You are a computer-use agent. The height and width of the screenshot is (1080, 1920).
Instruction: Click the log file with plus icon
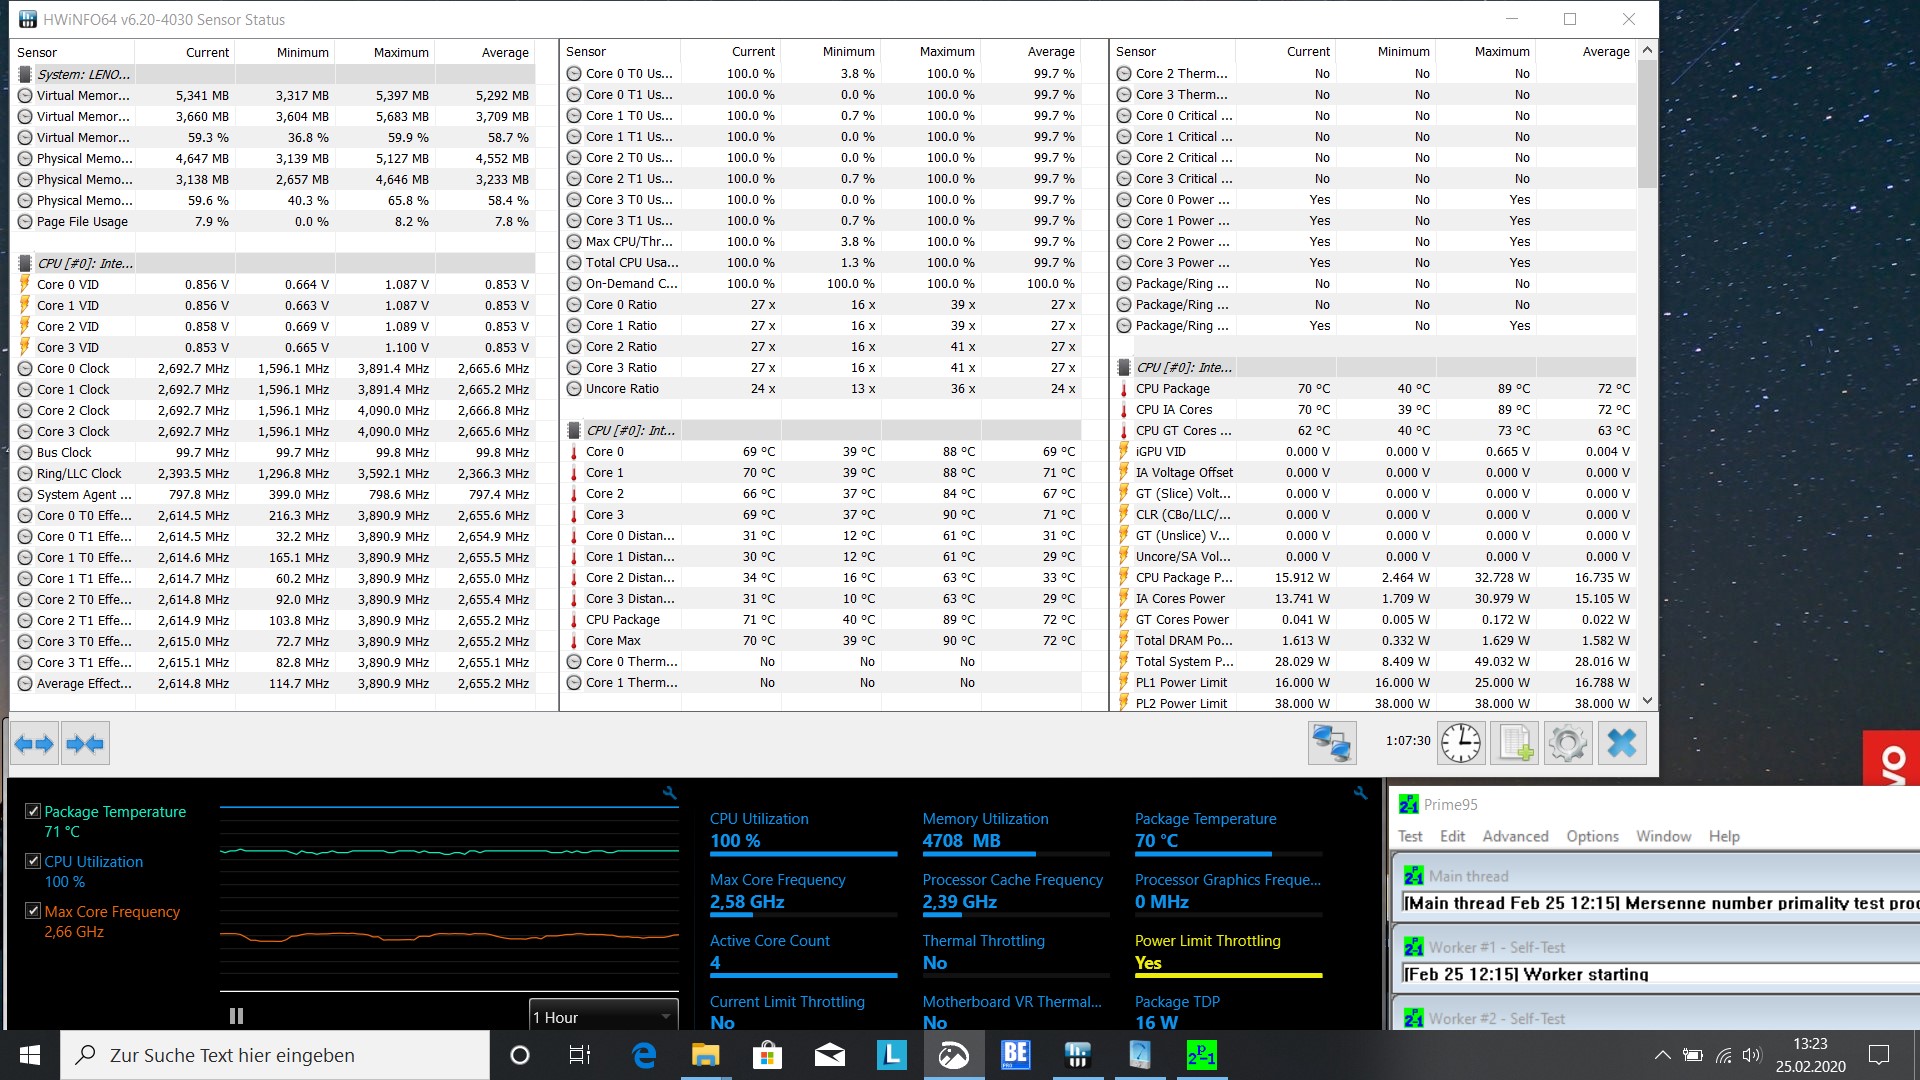pyautogui.click(x=1514, y=743)
